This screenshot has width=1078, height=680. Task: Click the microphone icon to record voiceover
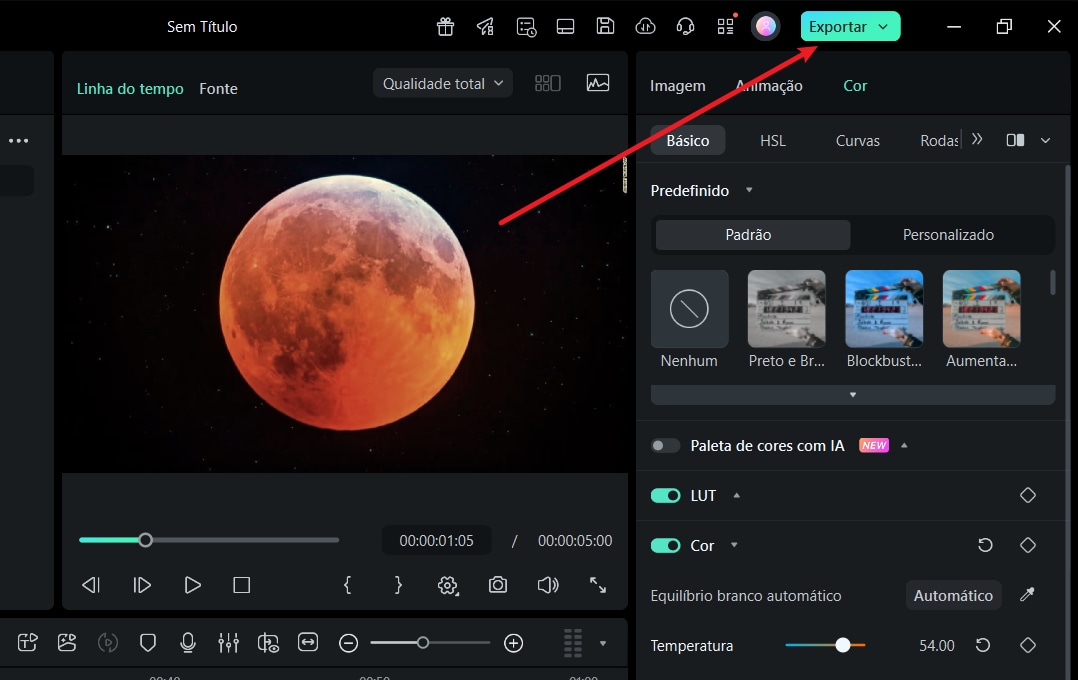[x=188, y=643]
